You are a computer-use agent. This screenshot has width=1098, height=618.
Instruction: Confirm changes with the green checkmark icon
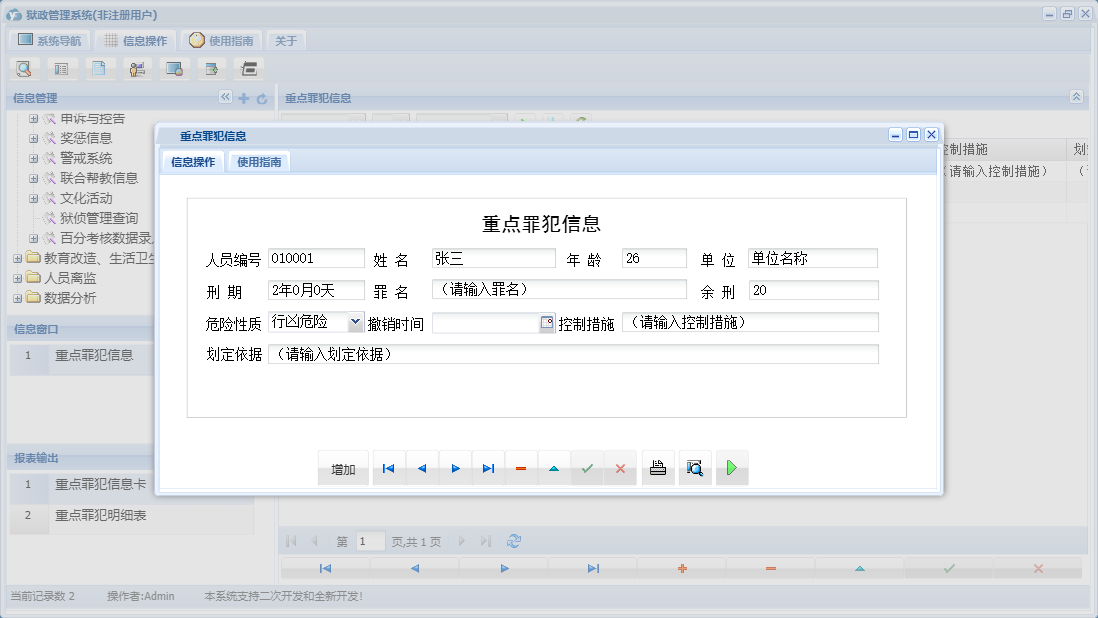(x=588, y=467)
